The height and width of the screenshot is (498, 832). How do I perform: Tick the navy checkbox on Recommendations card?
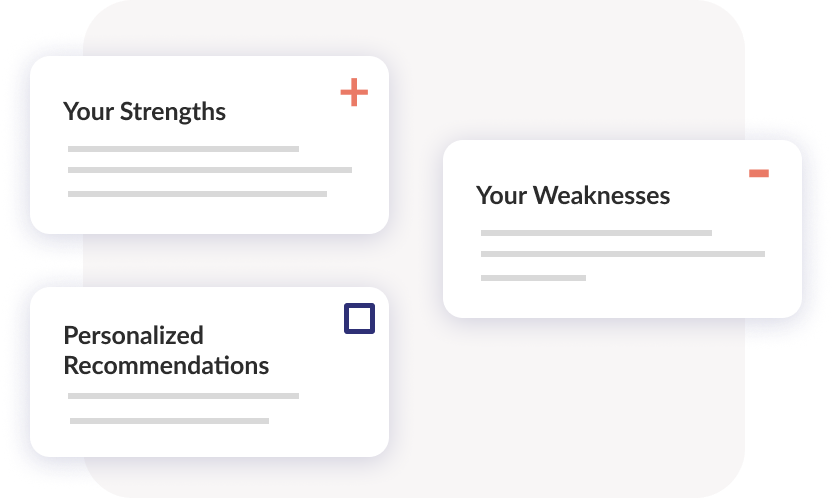360,318
